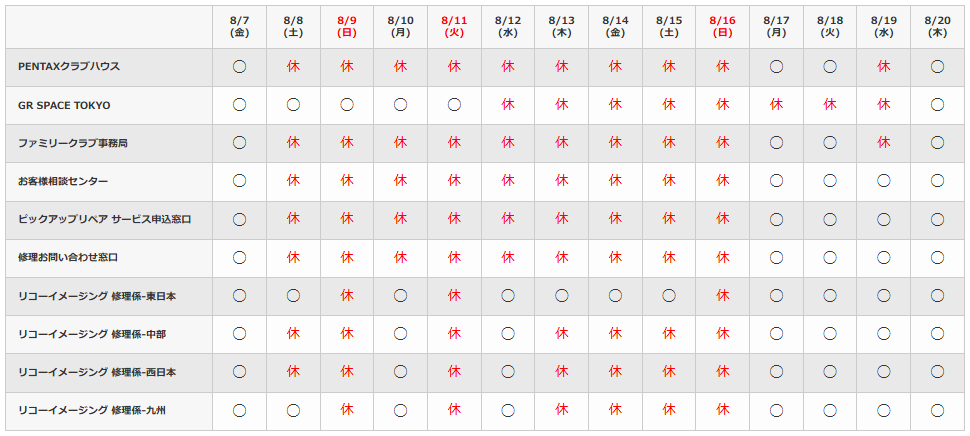
Task: Click the 休 mark for 修理係-東日本 on 8/9
Action: [347, 296]
